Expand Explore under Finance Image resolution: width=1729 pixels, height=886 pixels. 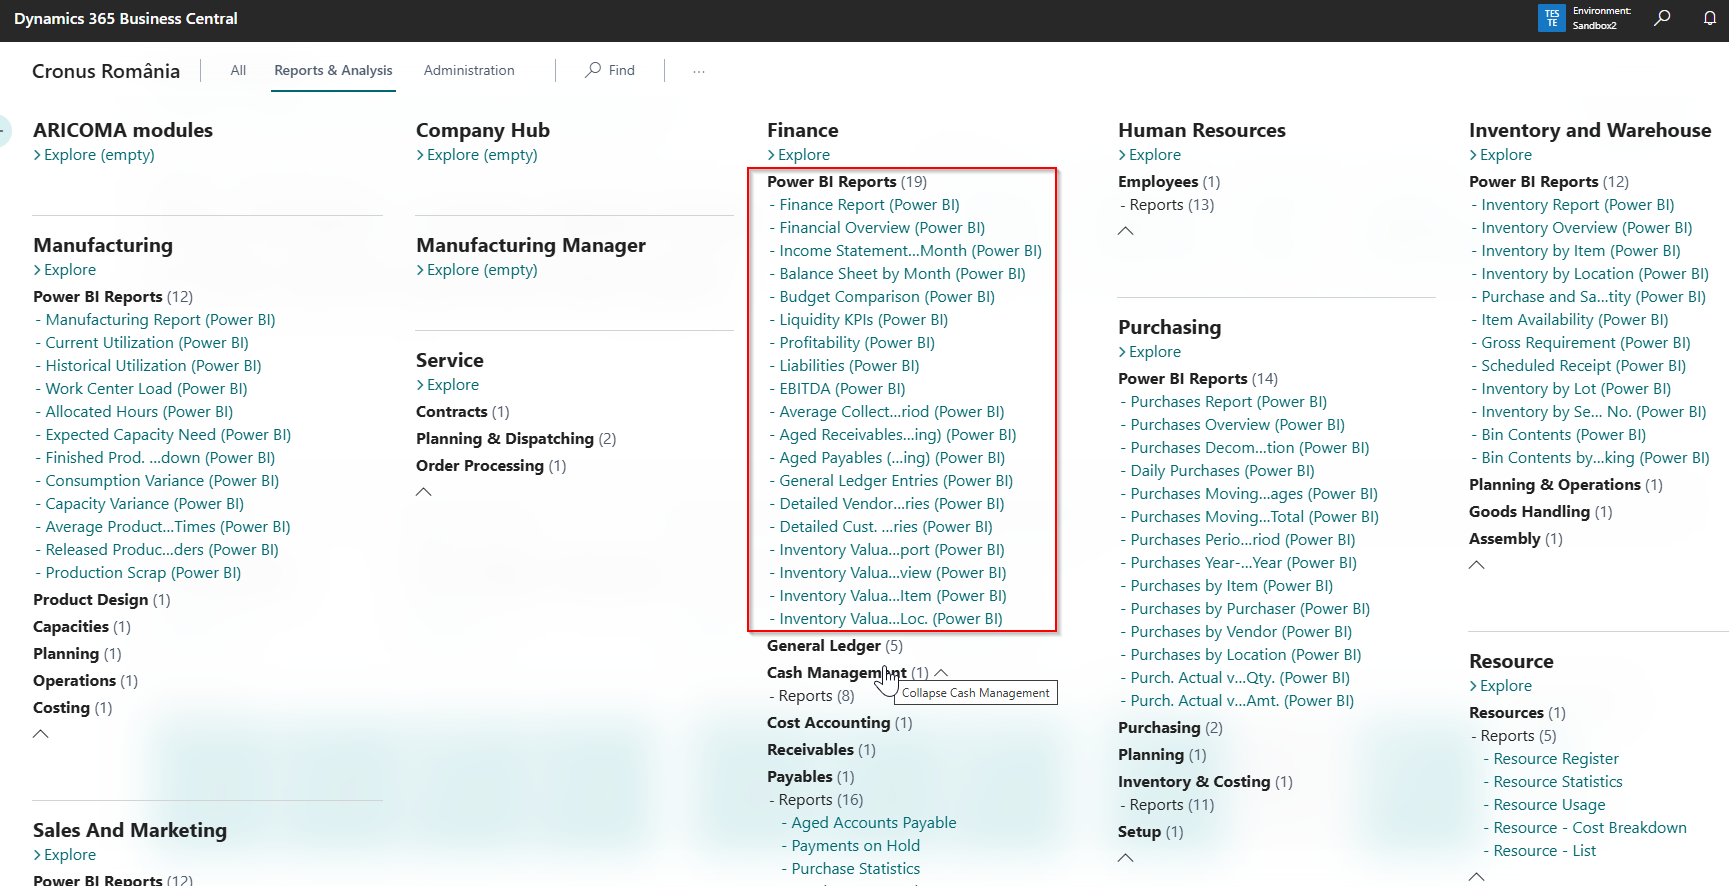[798, 155]
